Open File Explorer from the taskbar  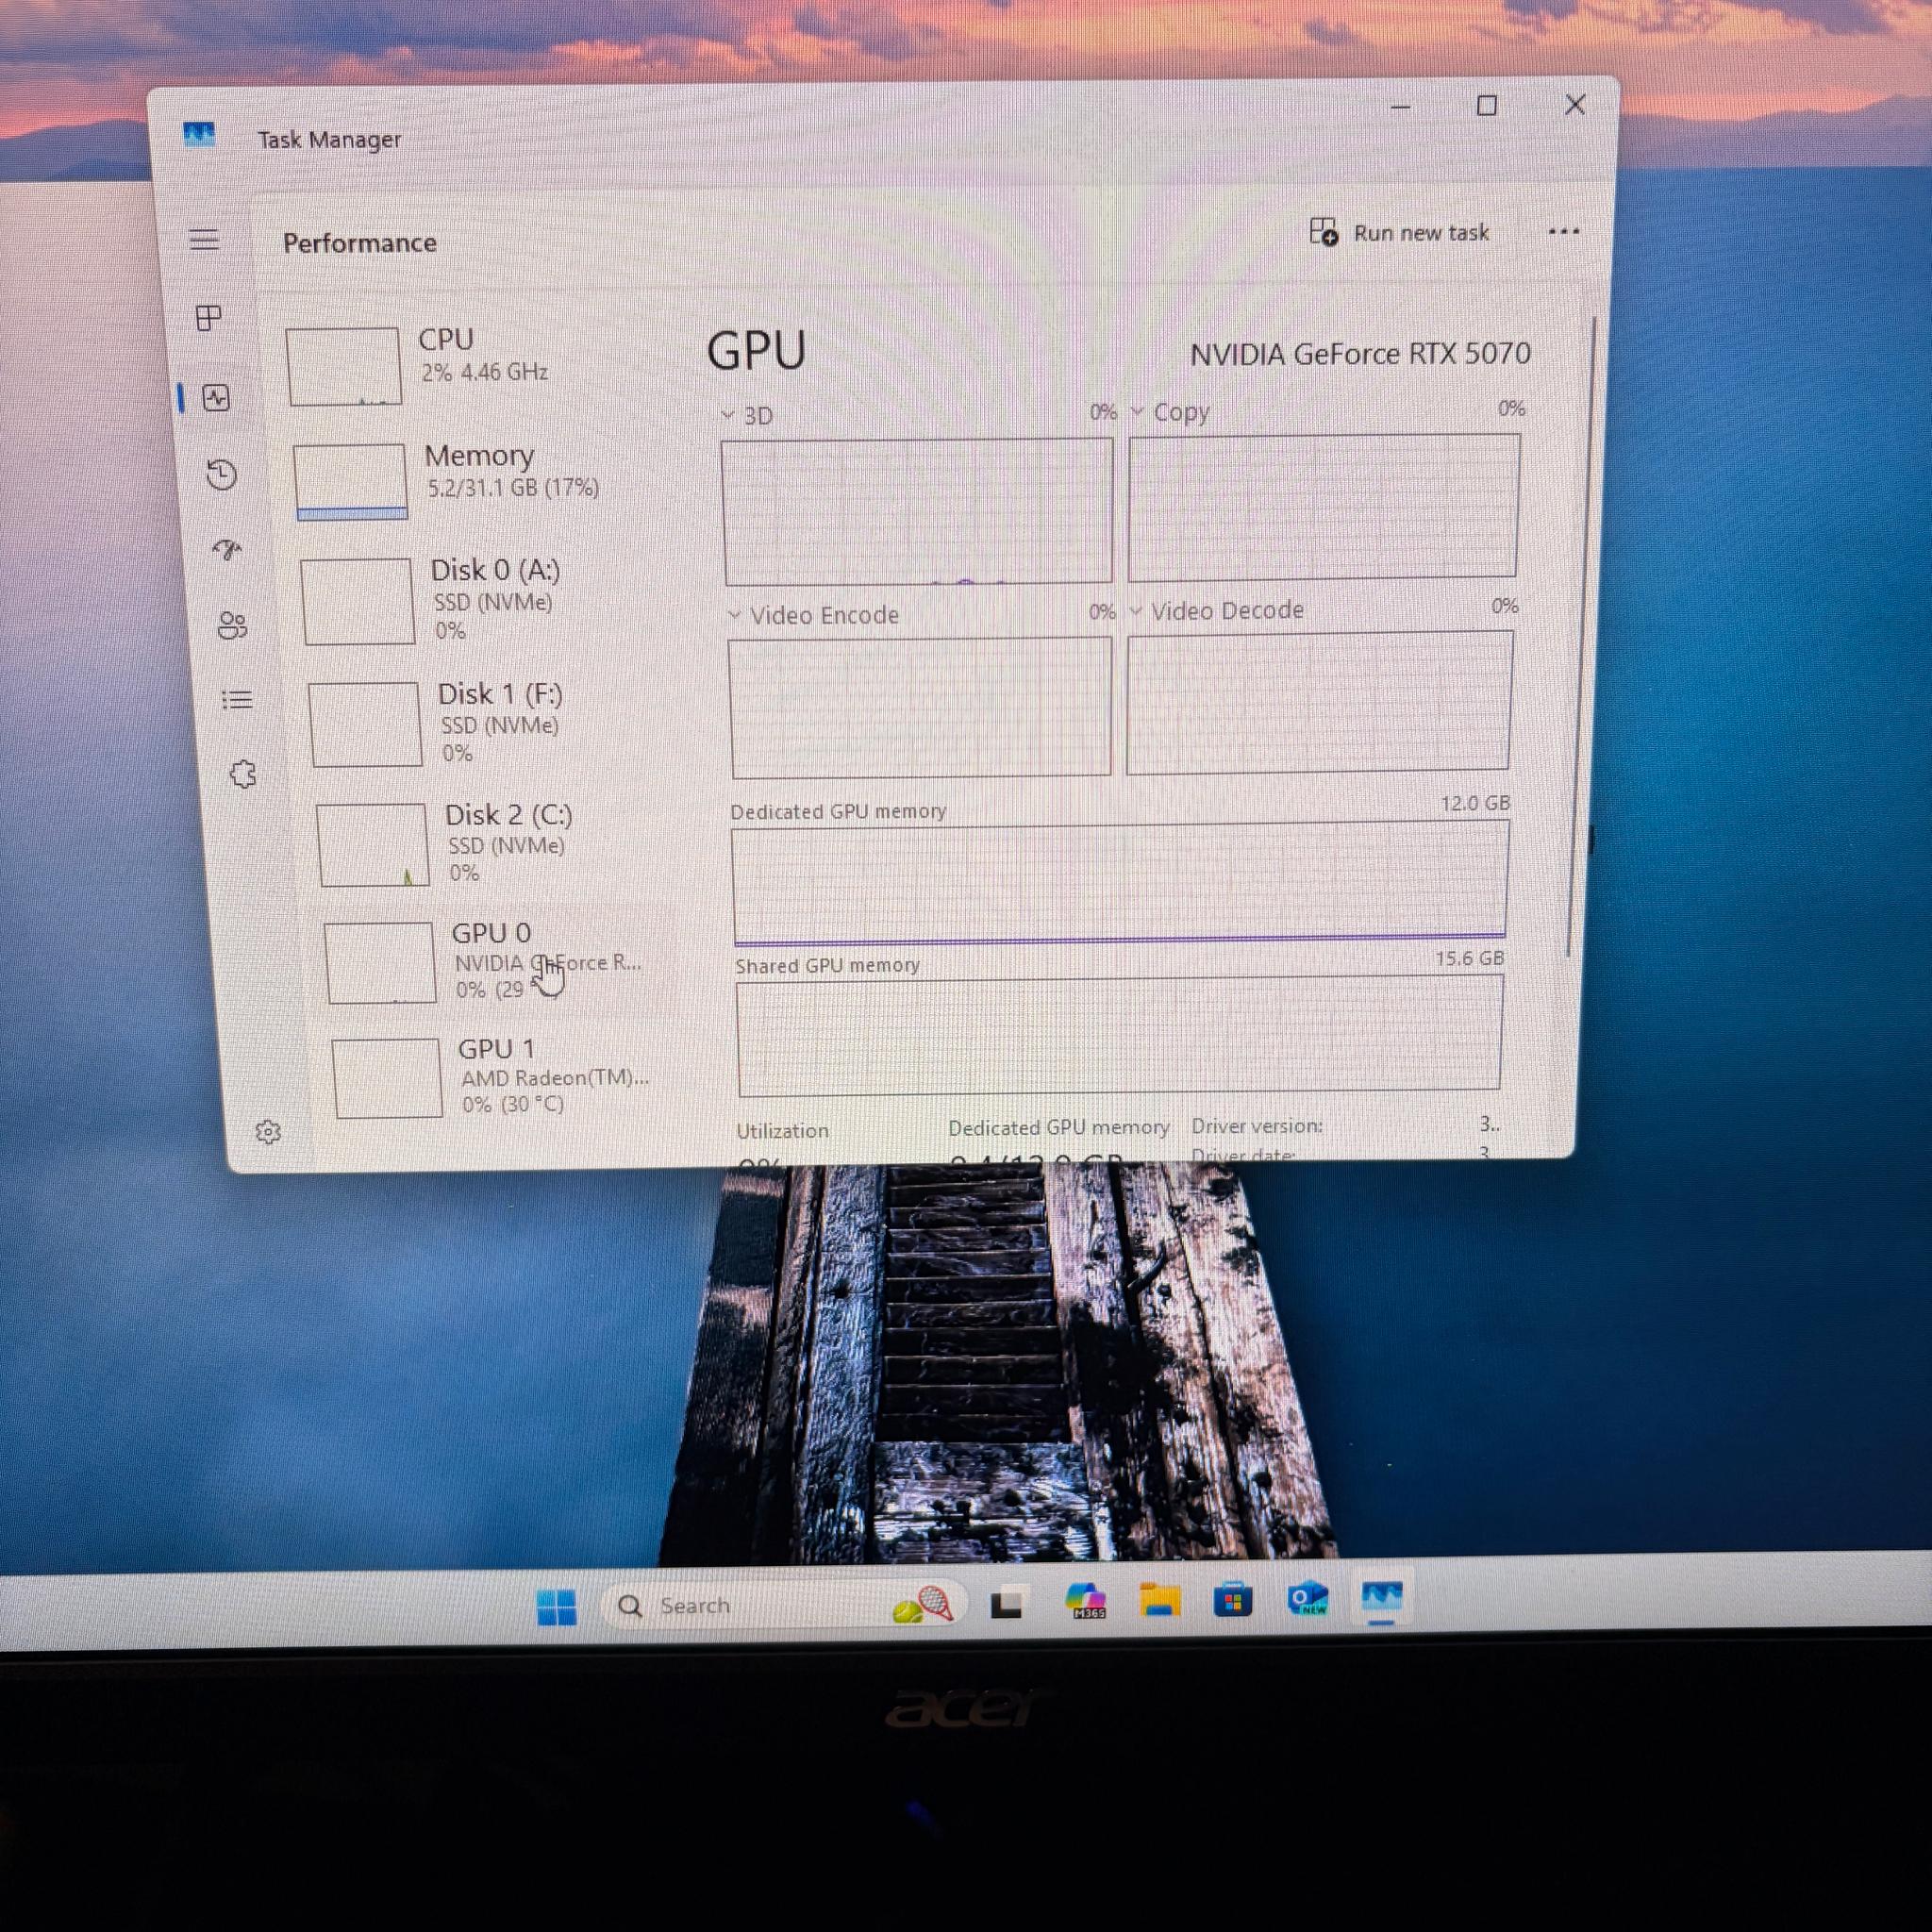(x=1159, y=1600)
